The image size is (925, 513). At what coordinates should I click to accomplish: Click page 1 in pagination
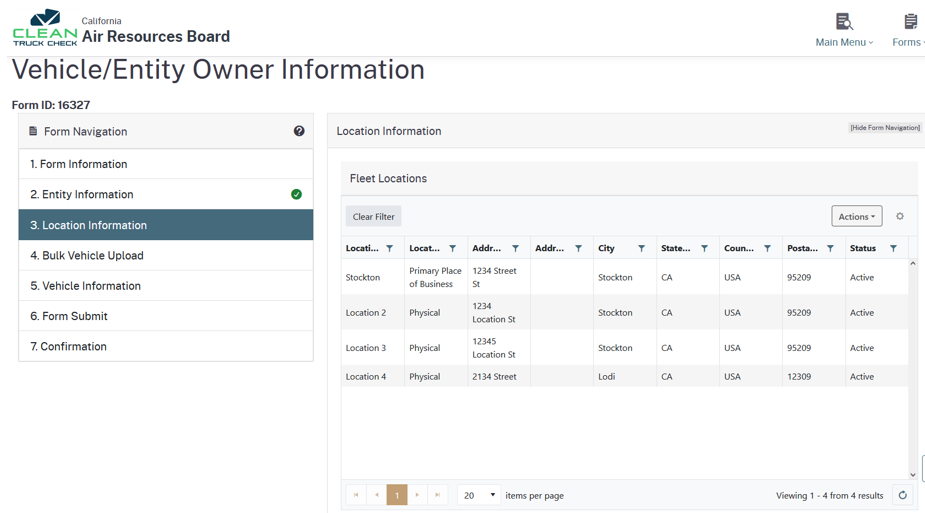tap(397, 495)
